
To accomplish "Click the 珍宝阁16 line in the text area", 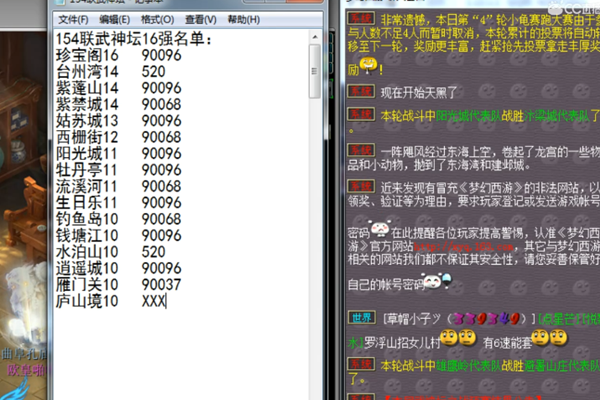I will coord(90,57).
